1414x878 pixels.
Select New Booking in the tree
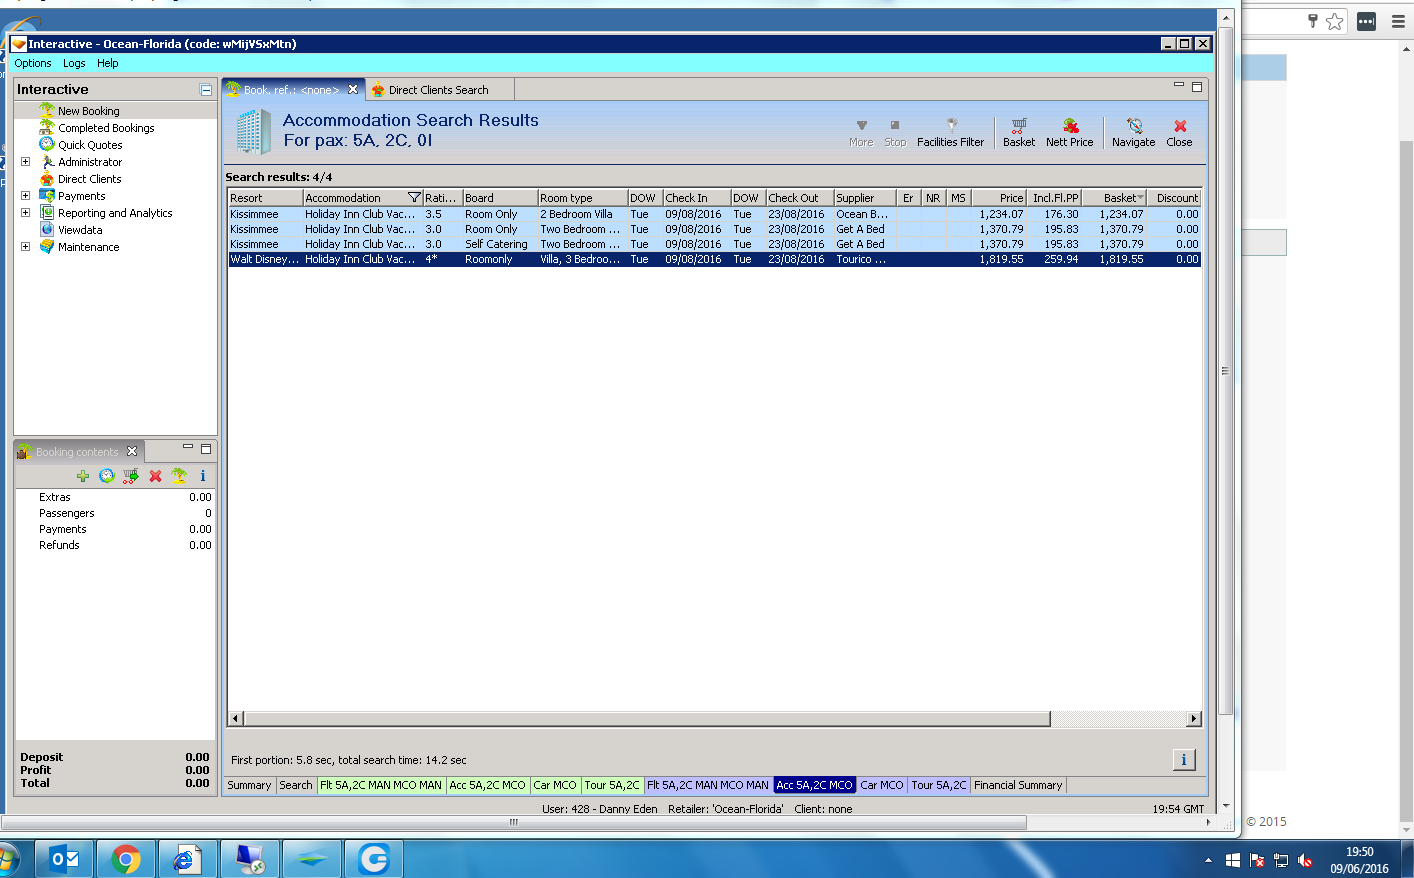pos(88,111)
